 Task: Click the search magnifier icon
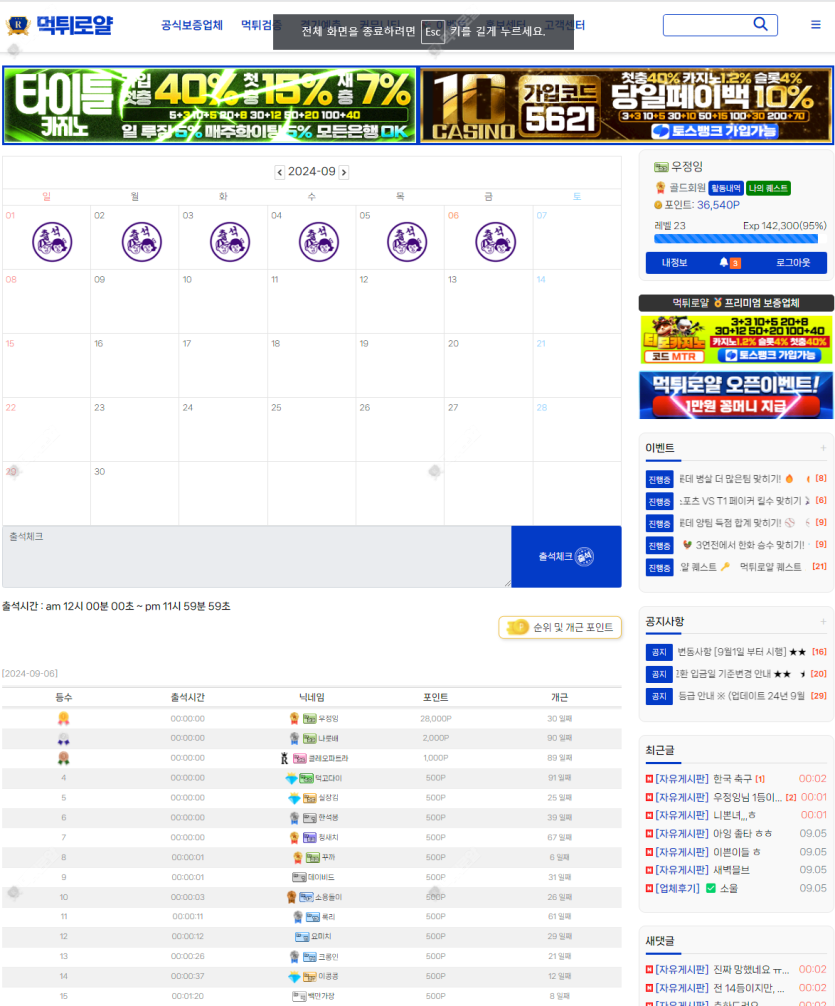pyautogui.click(x=761, y=25)
